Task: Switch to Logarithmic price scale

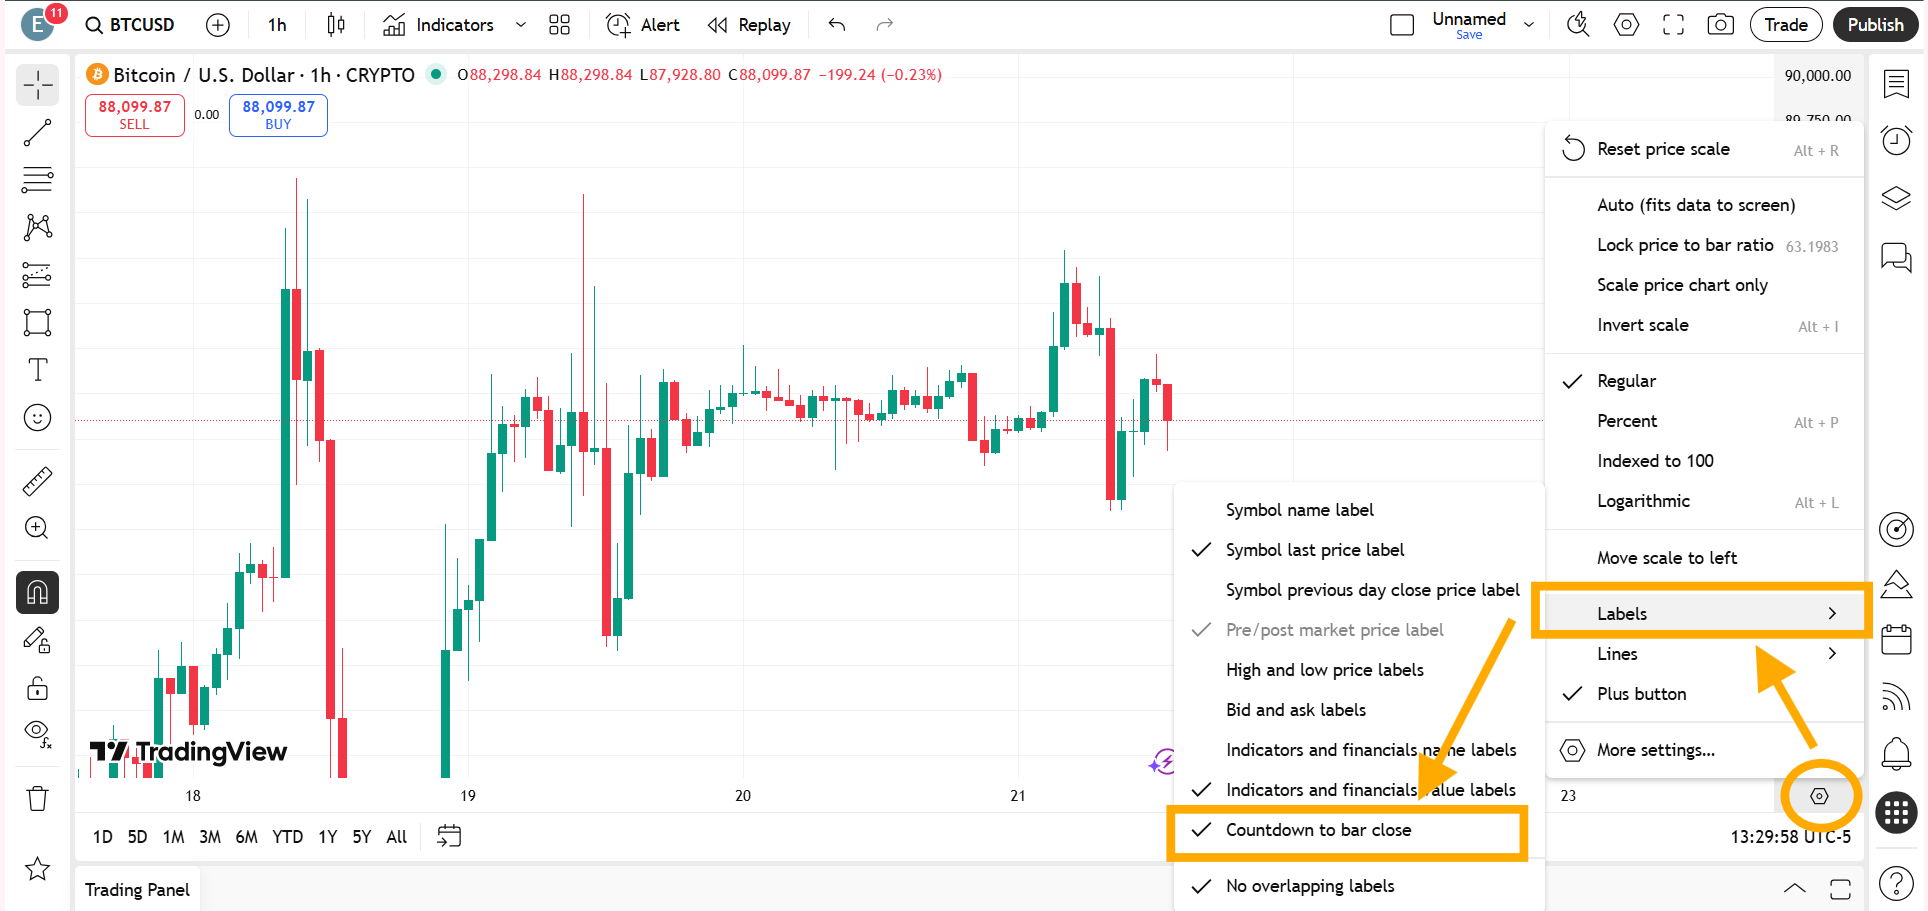Action: (x=1643, y=500)
